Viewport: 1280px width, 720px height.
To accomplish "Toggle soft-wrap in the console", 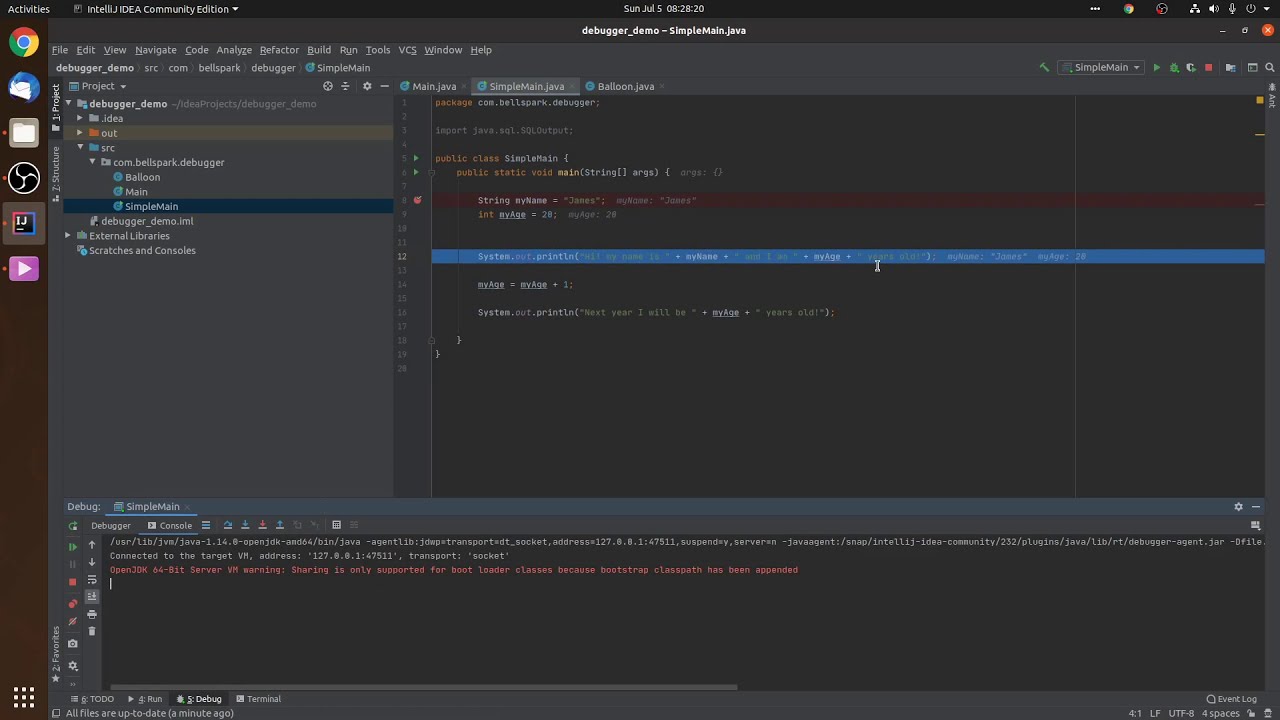I will coord(92,580).
